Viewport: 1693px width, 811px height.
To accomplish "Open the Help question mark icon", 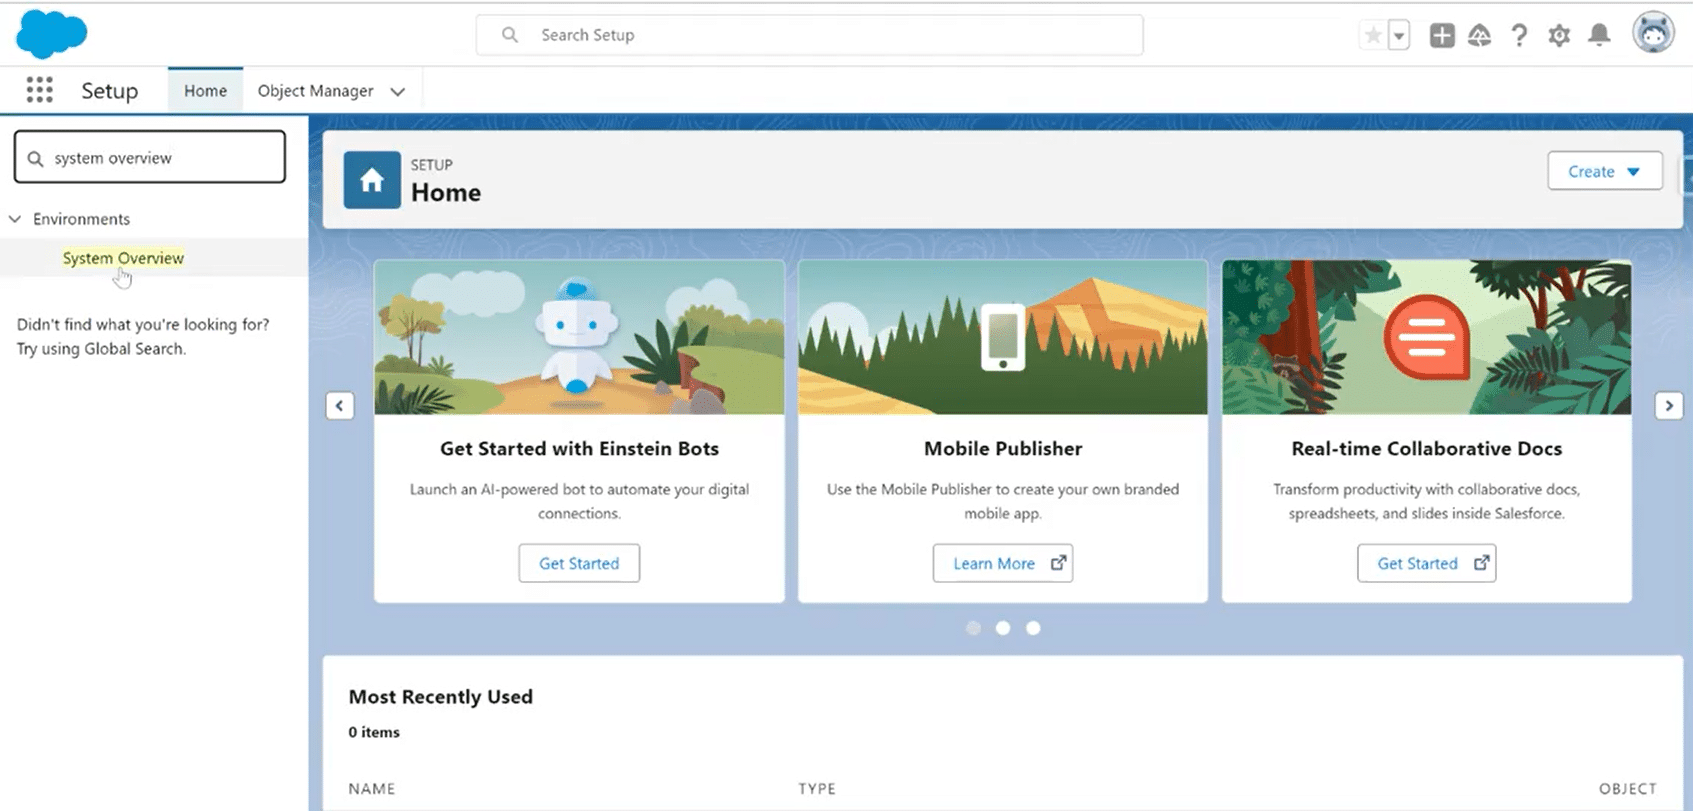I will (1519, 36).
